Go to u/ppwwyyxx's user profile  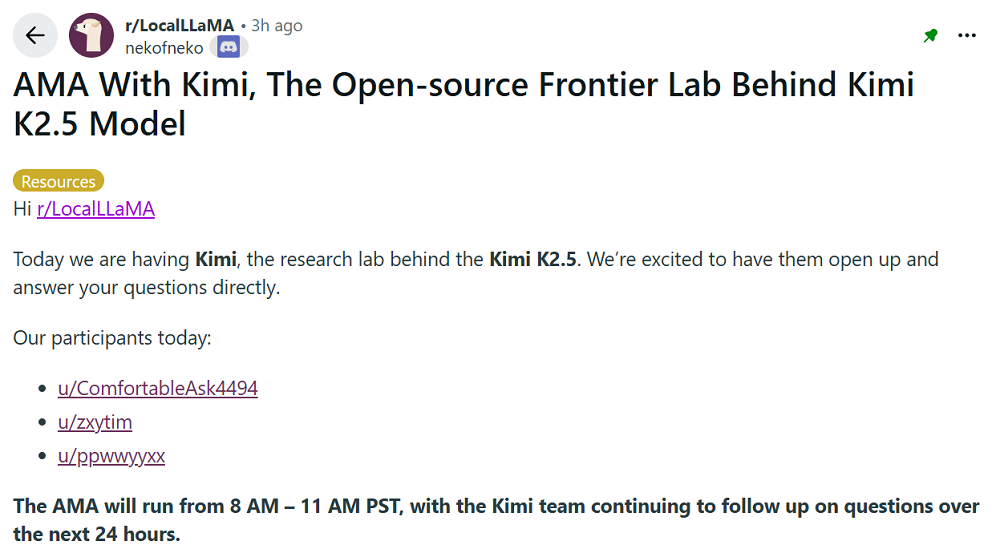click(x=111, y=456)
